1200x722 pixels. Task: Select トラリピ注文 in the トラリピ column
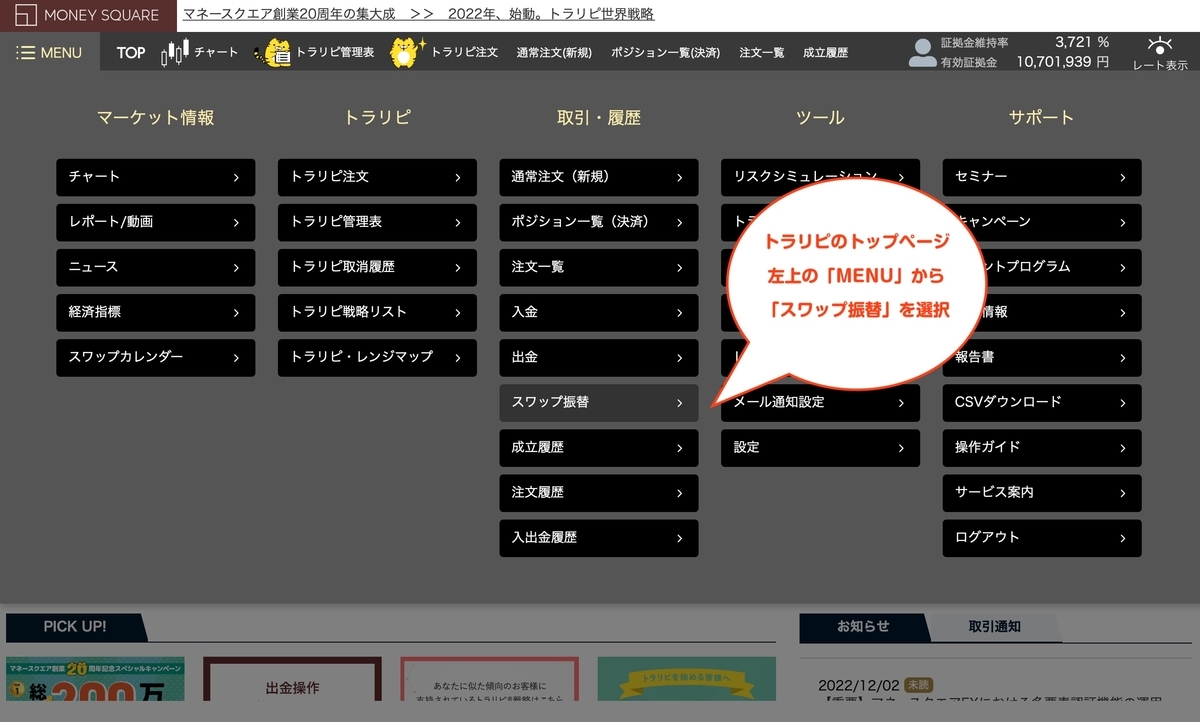tap(377, 177)
